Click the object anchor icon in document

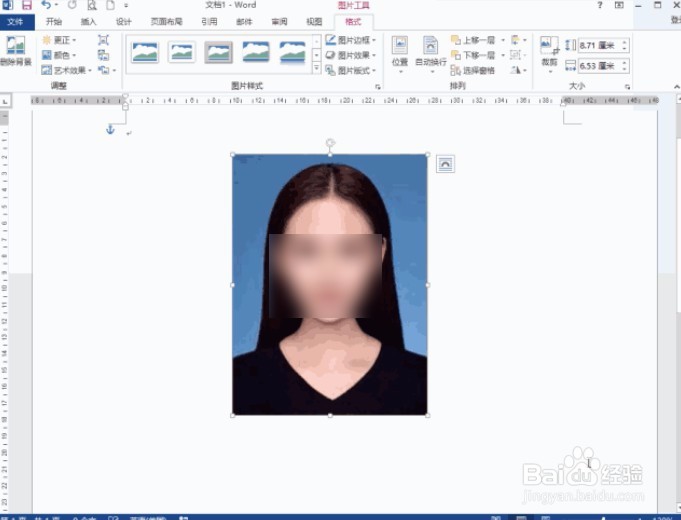[x=110, y=129]
